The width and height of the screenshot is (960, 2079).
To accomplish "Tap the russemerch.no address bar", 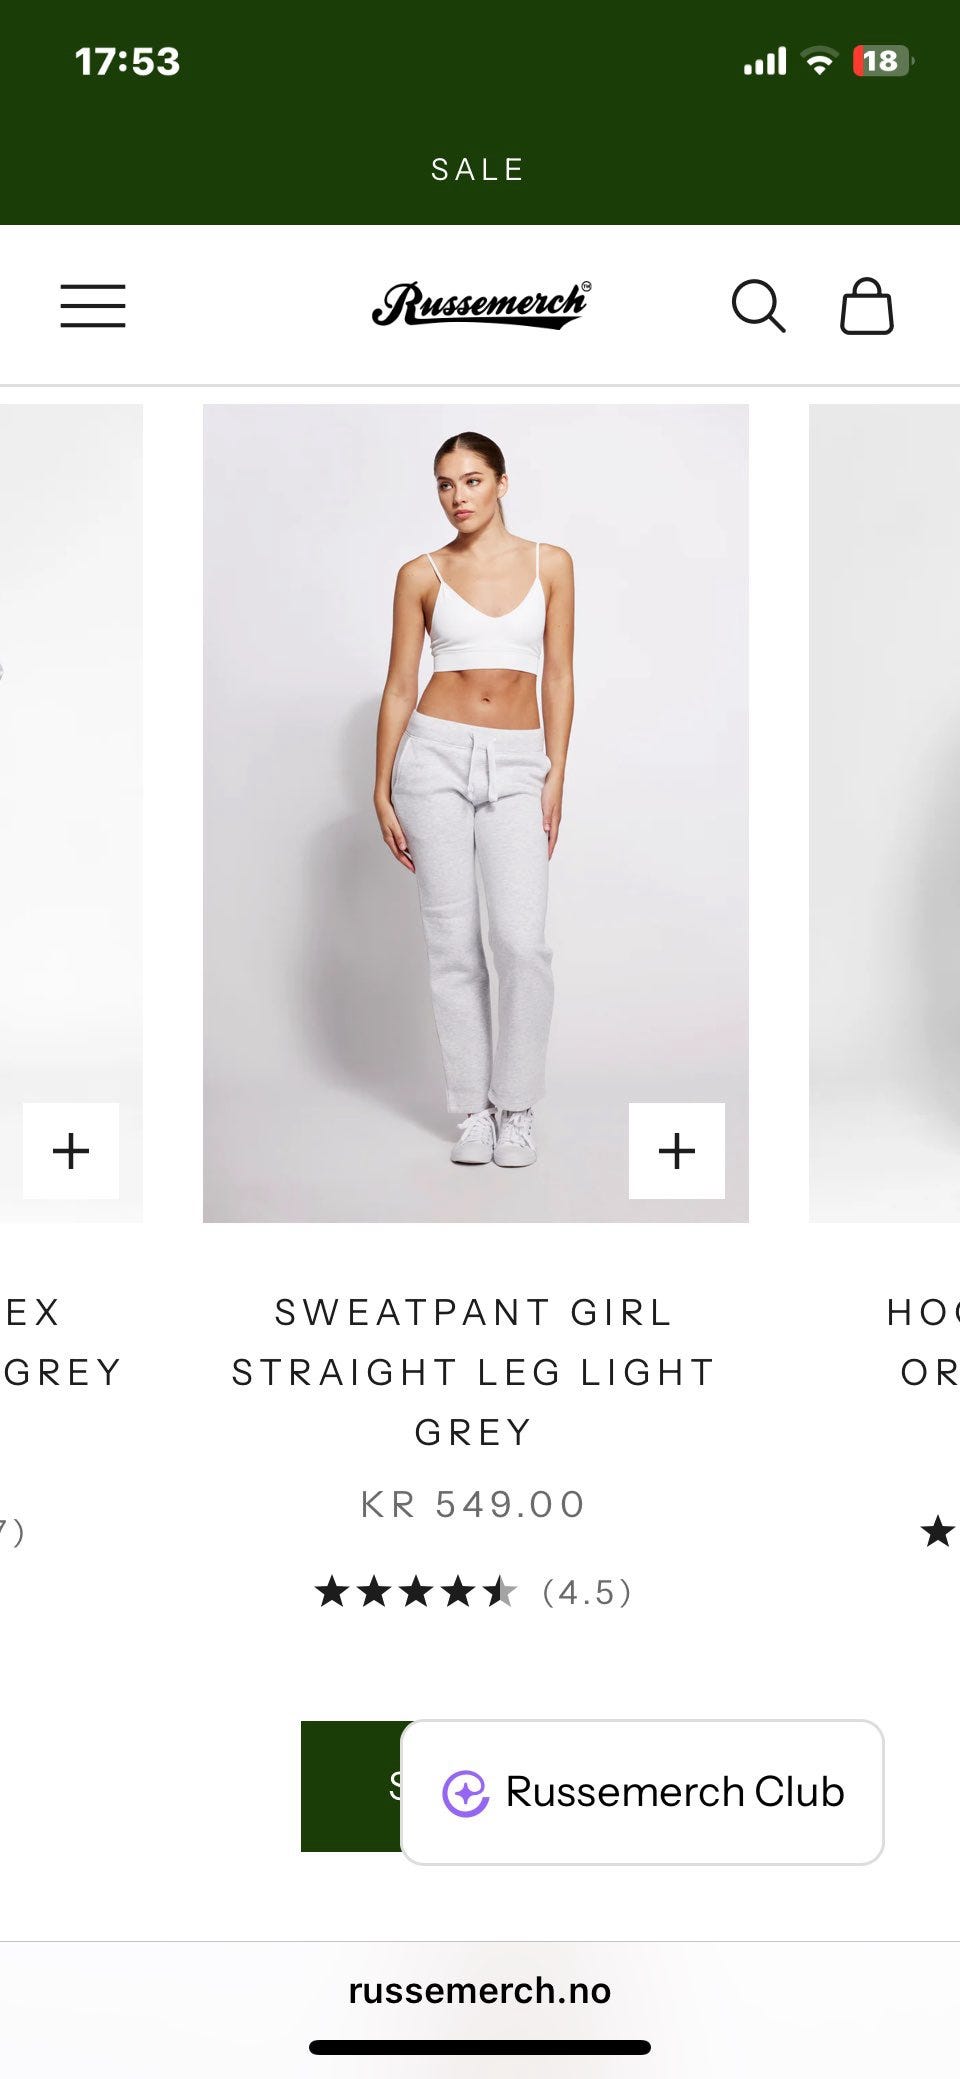I will click(480, 1990).
